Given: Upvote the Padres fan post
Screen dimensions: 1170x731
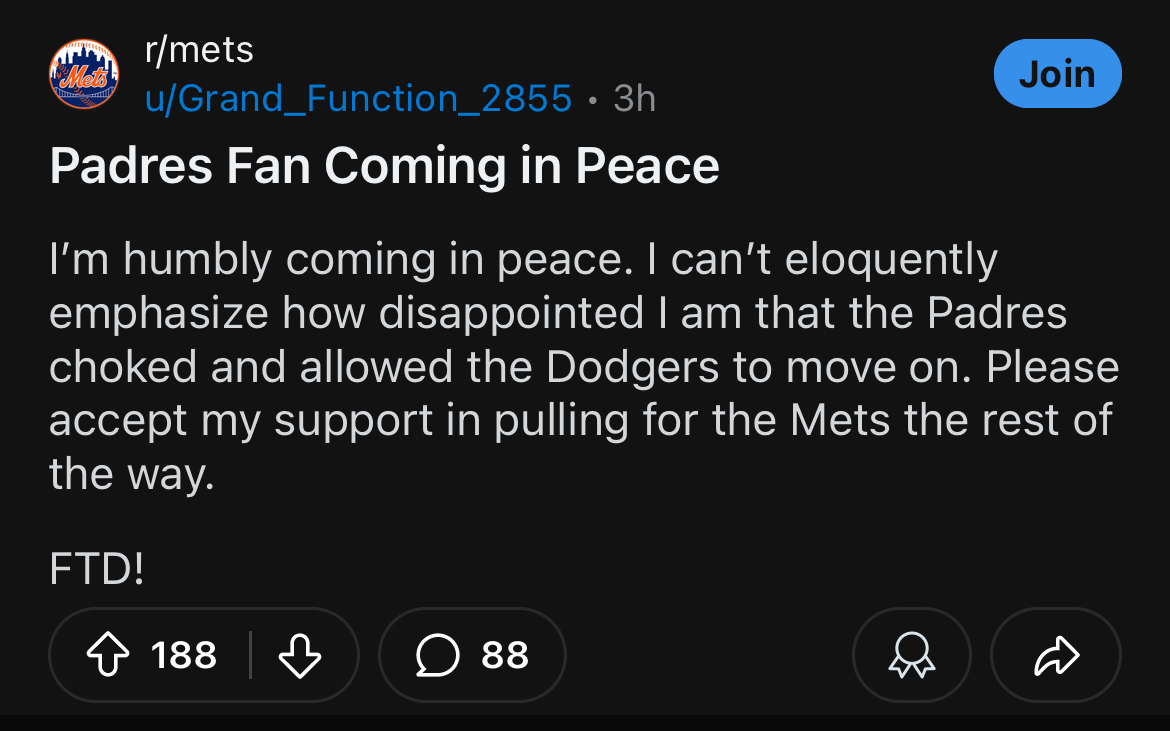Looking at the screenshot, I should (x=108, y=655).
